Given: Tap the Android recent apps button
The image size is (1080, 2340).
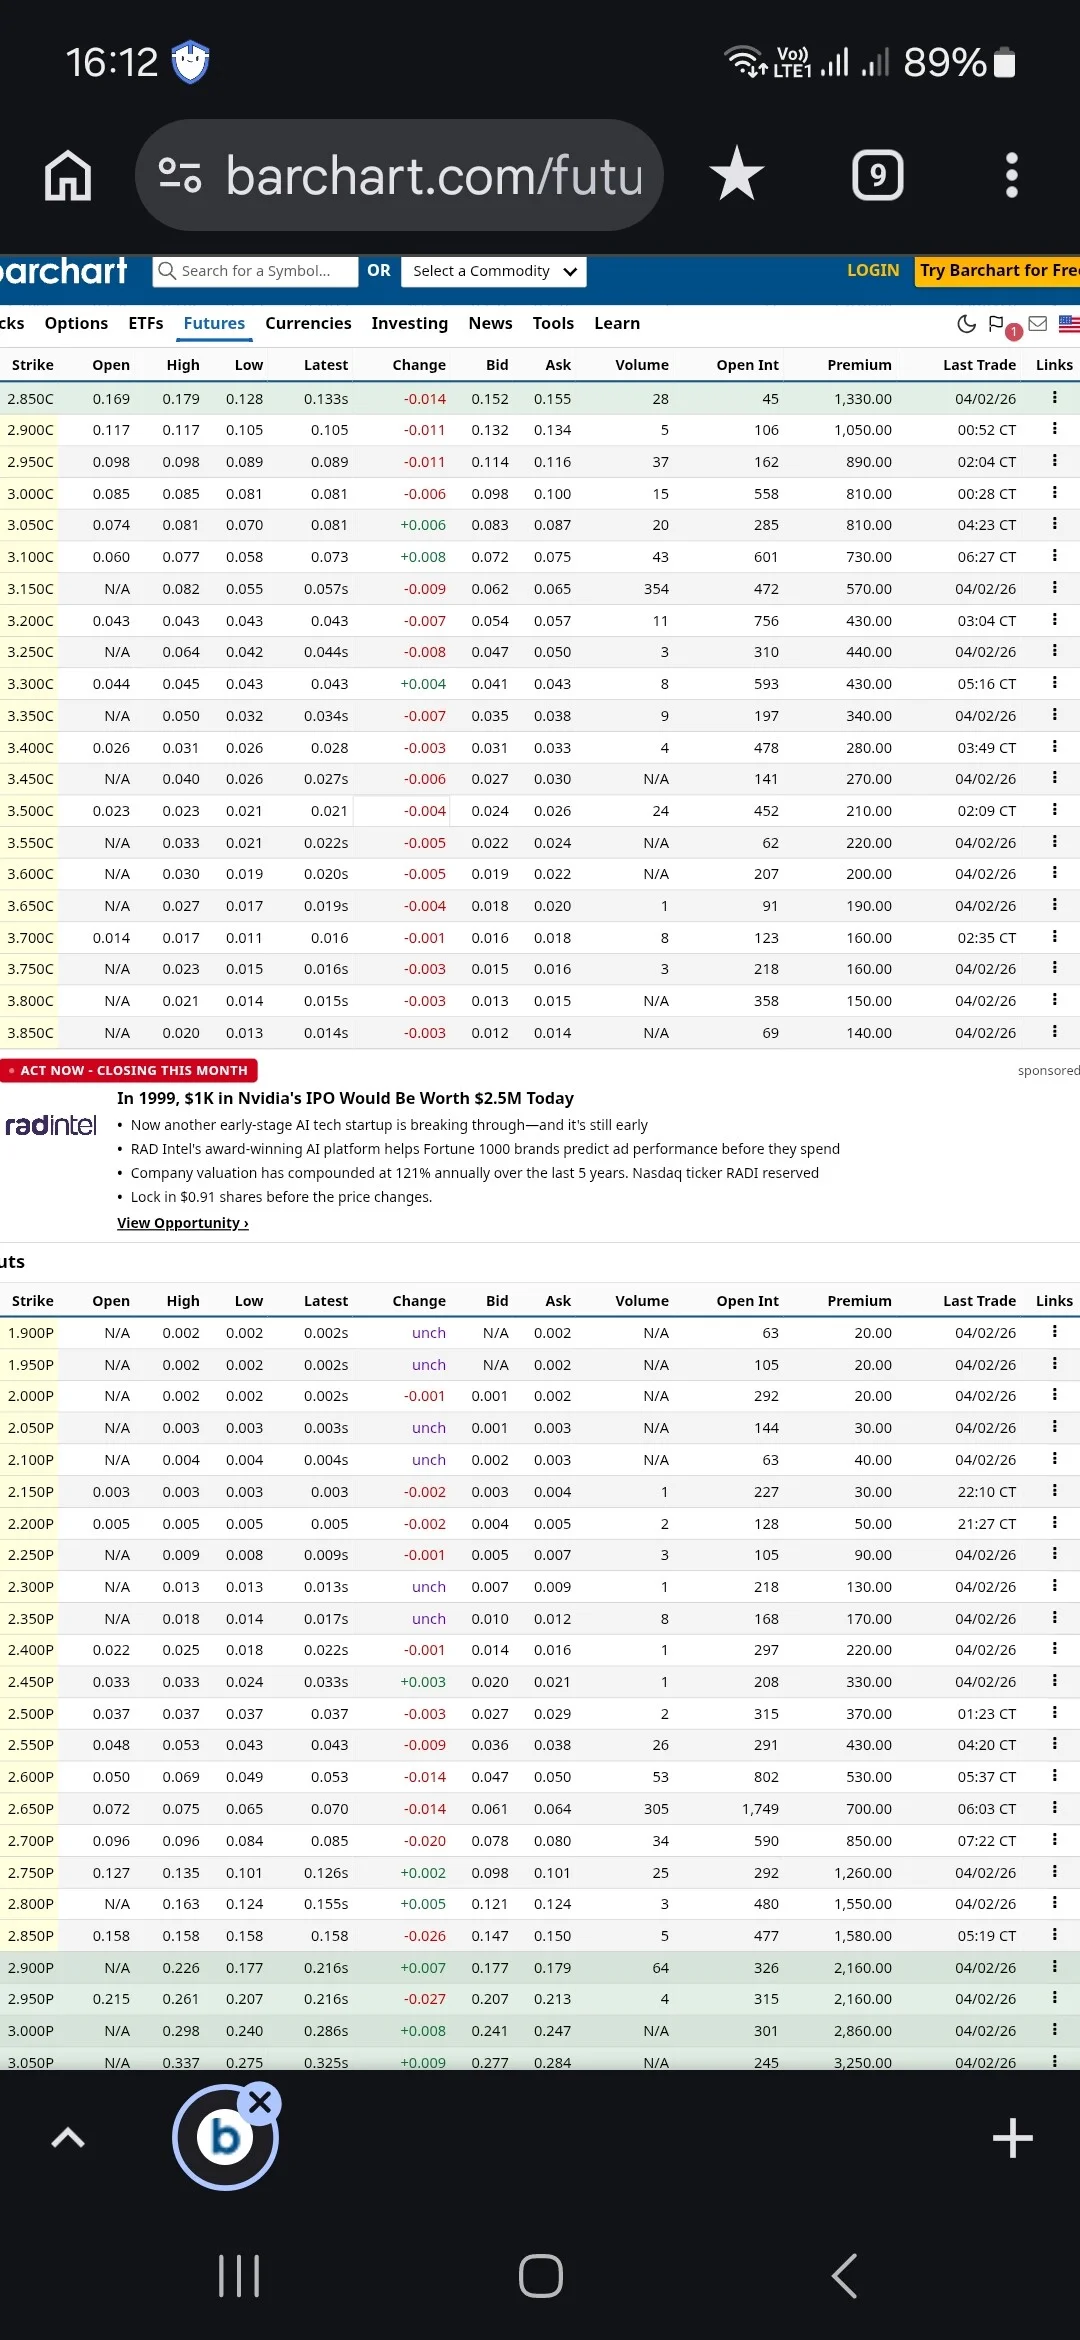Looking at the screenshot, I should pos(239,2276).
